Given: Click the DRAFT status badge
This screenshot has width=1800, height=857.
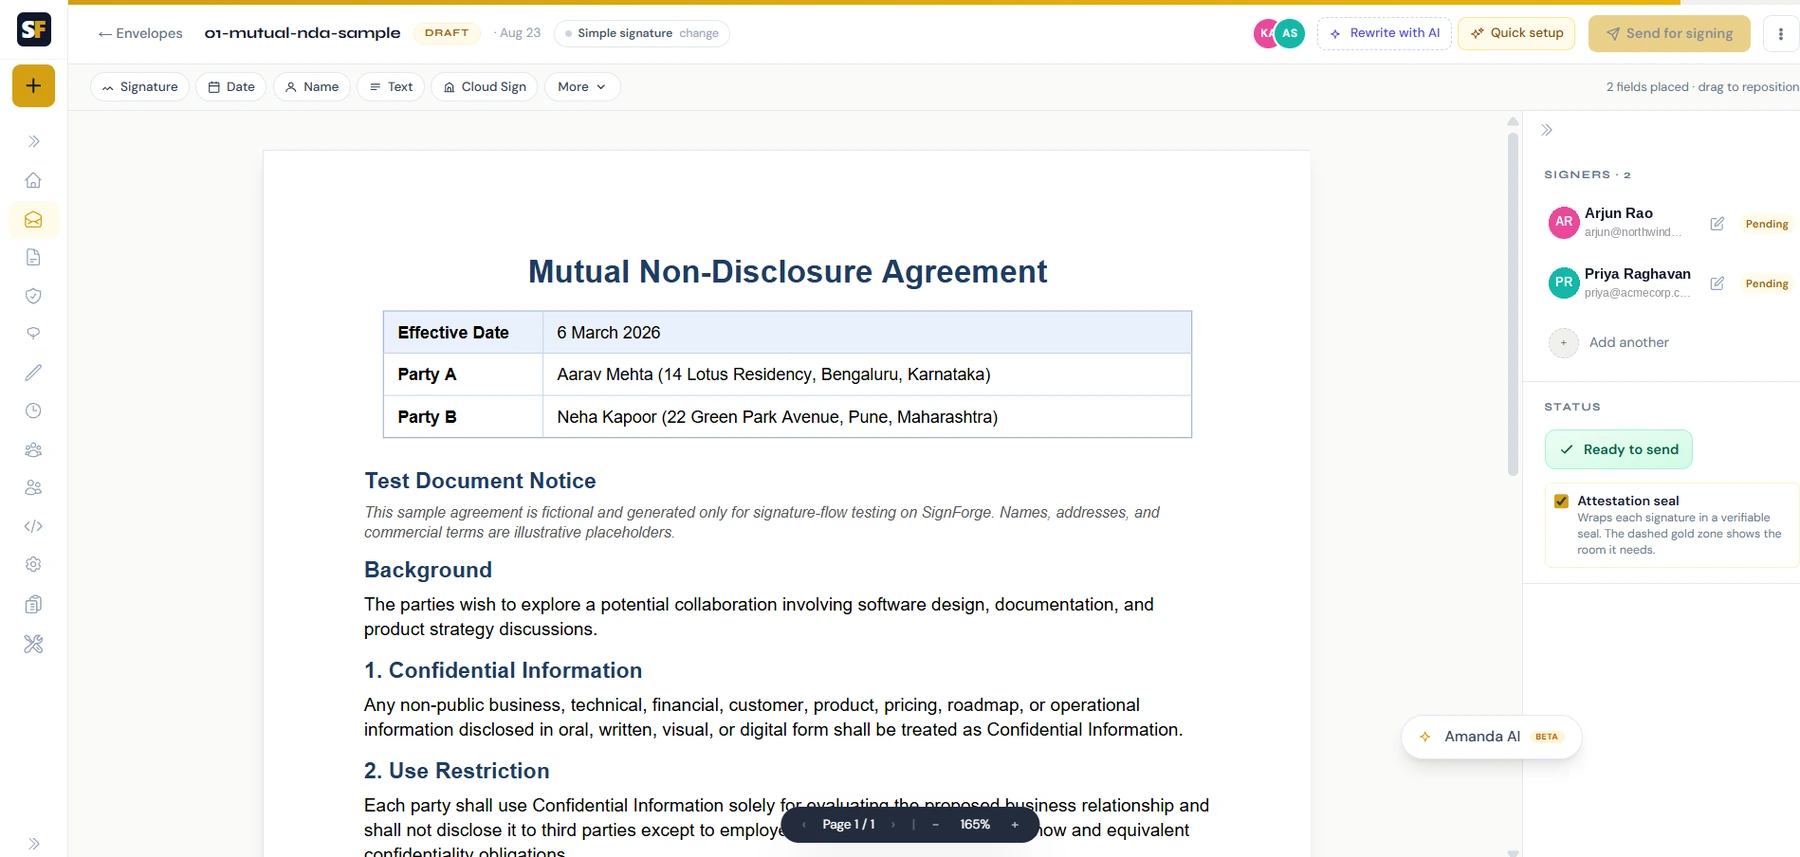Looking at the screenshot, I should (x=447, y=33).
